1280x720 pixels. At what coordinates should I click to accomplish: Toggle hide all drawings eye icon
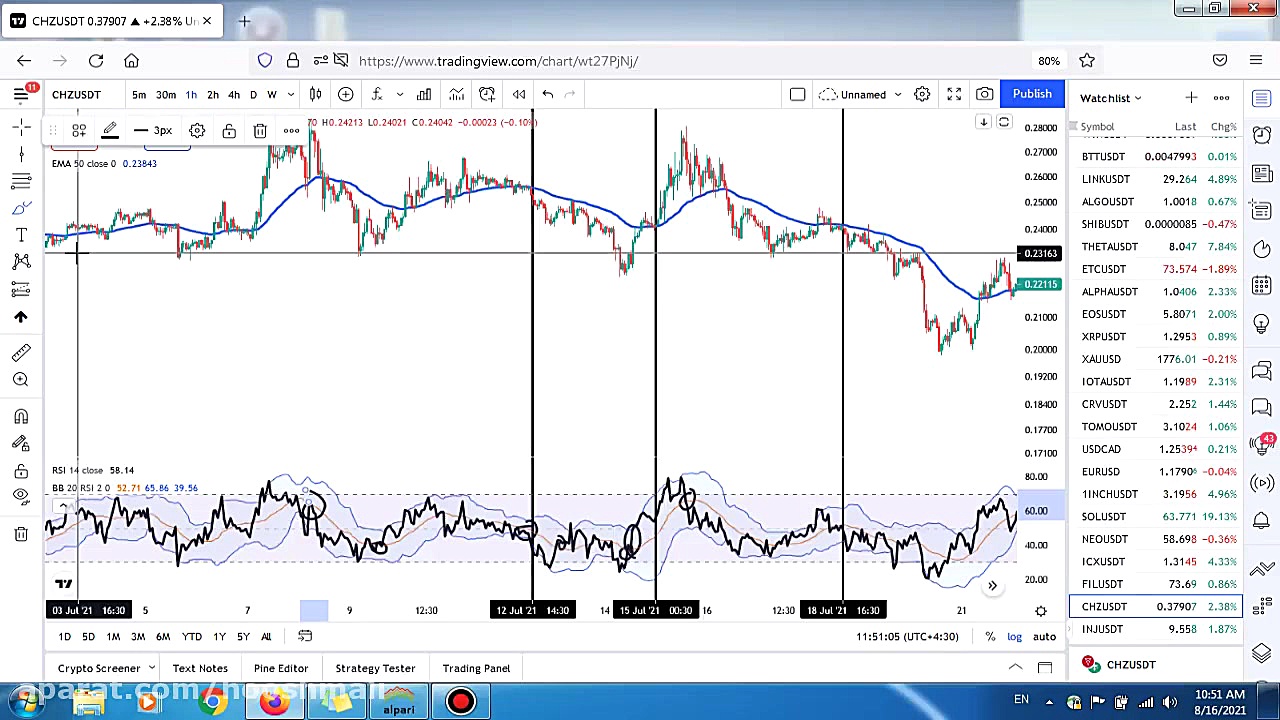[x=21, y=497]
